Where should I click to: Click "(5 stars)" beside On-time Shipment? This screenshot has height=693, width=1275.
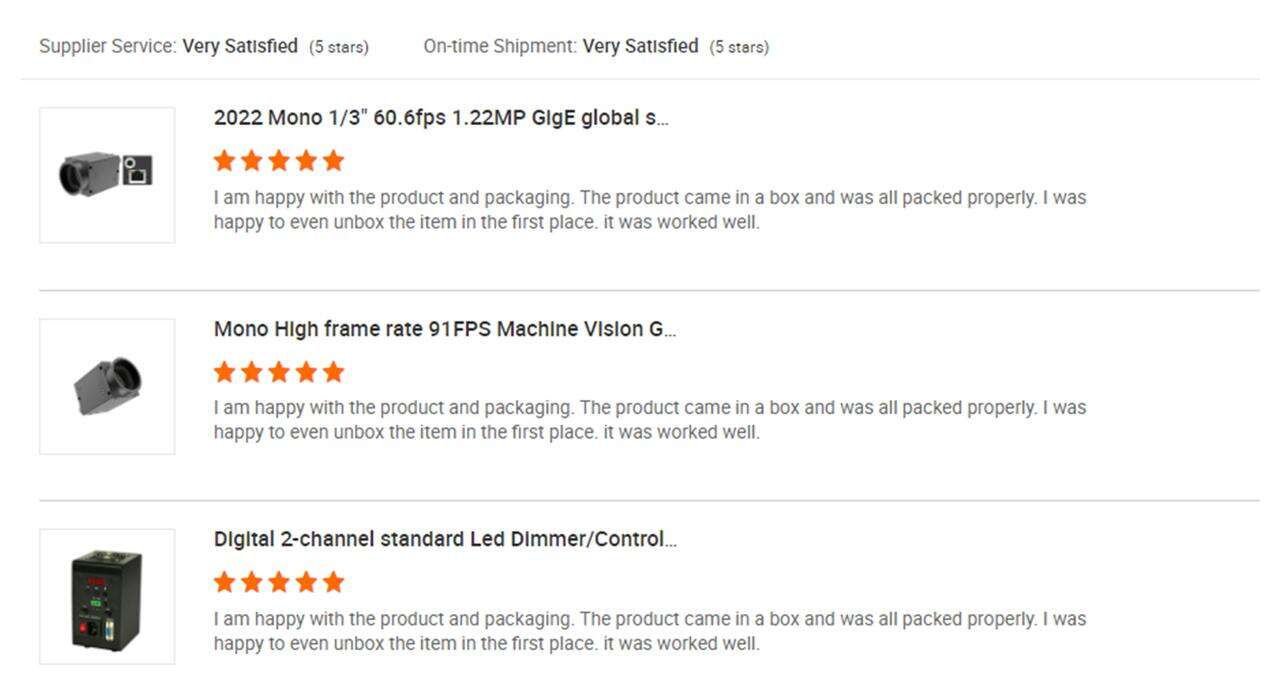click(x=739, y=47)
